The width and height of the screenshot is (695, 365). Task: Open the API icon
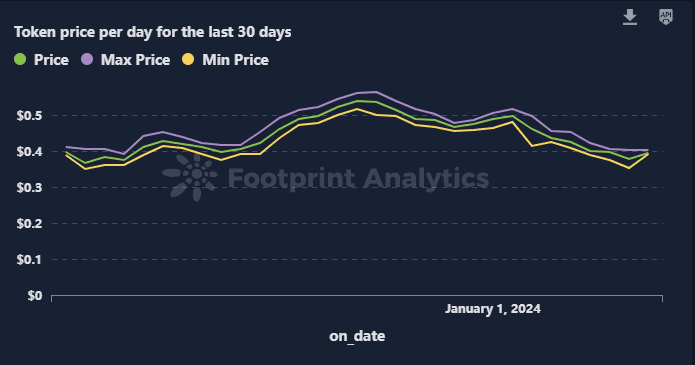(666, 17)
